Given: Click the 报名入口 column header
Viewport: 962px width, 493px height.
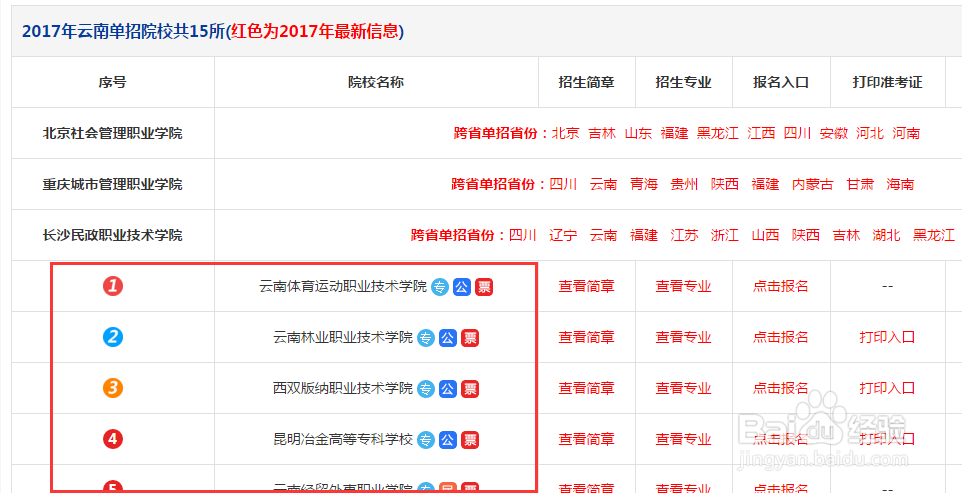Looking at the screenshot, I should click(781, 82).
